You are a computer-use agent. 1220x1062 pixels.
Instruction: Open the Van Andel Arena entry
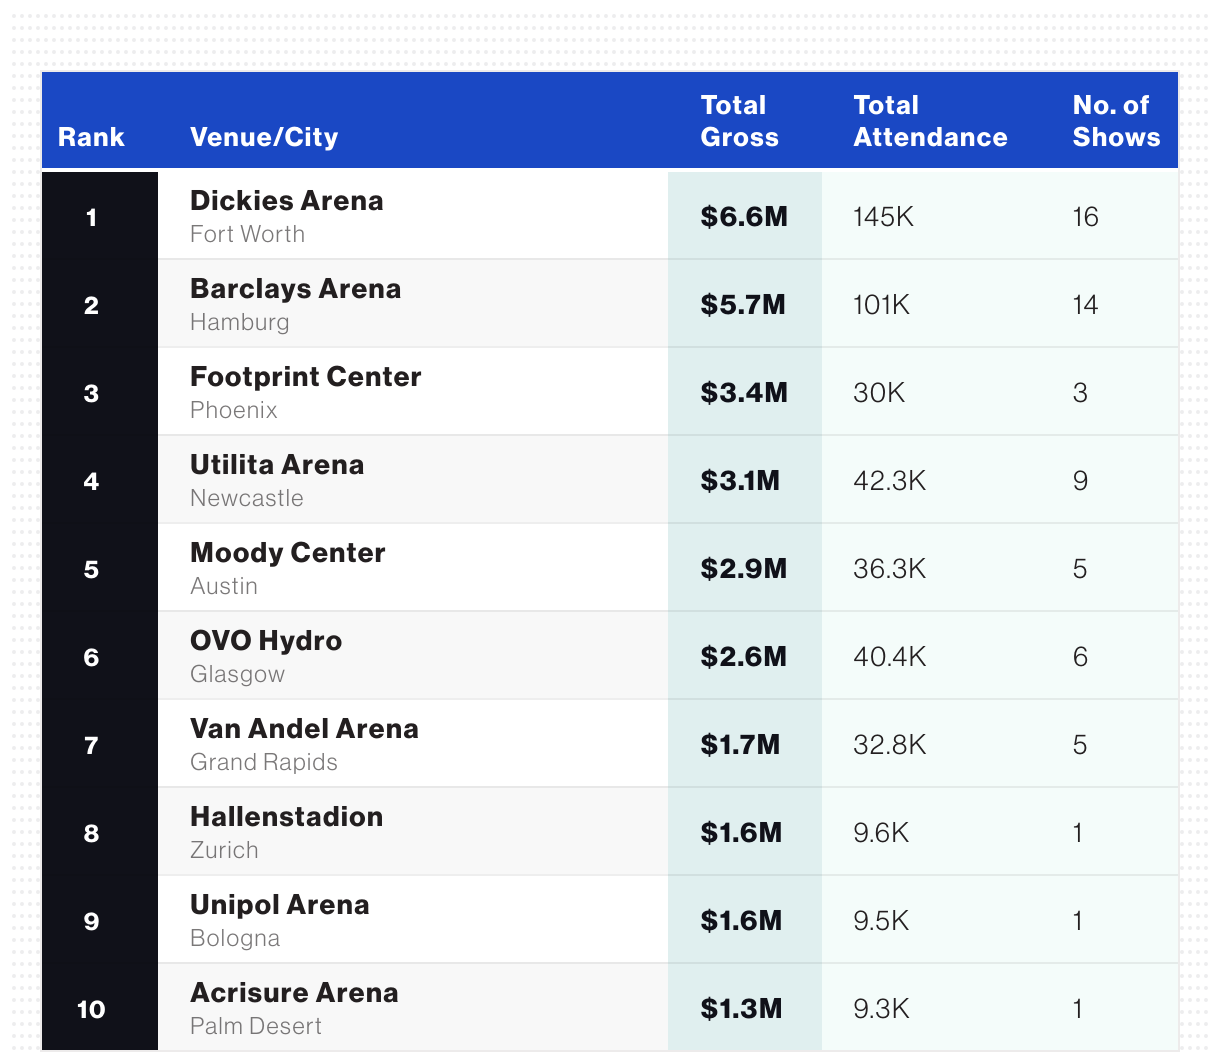point(304,729)
